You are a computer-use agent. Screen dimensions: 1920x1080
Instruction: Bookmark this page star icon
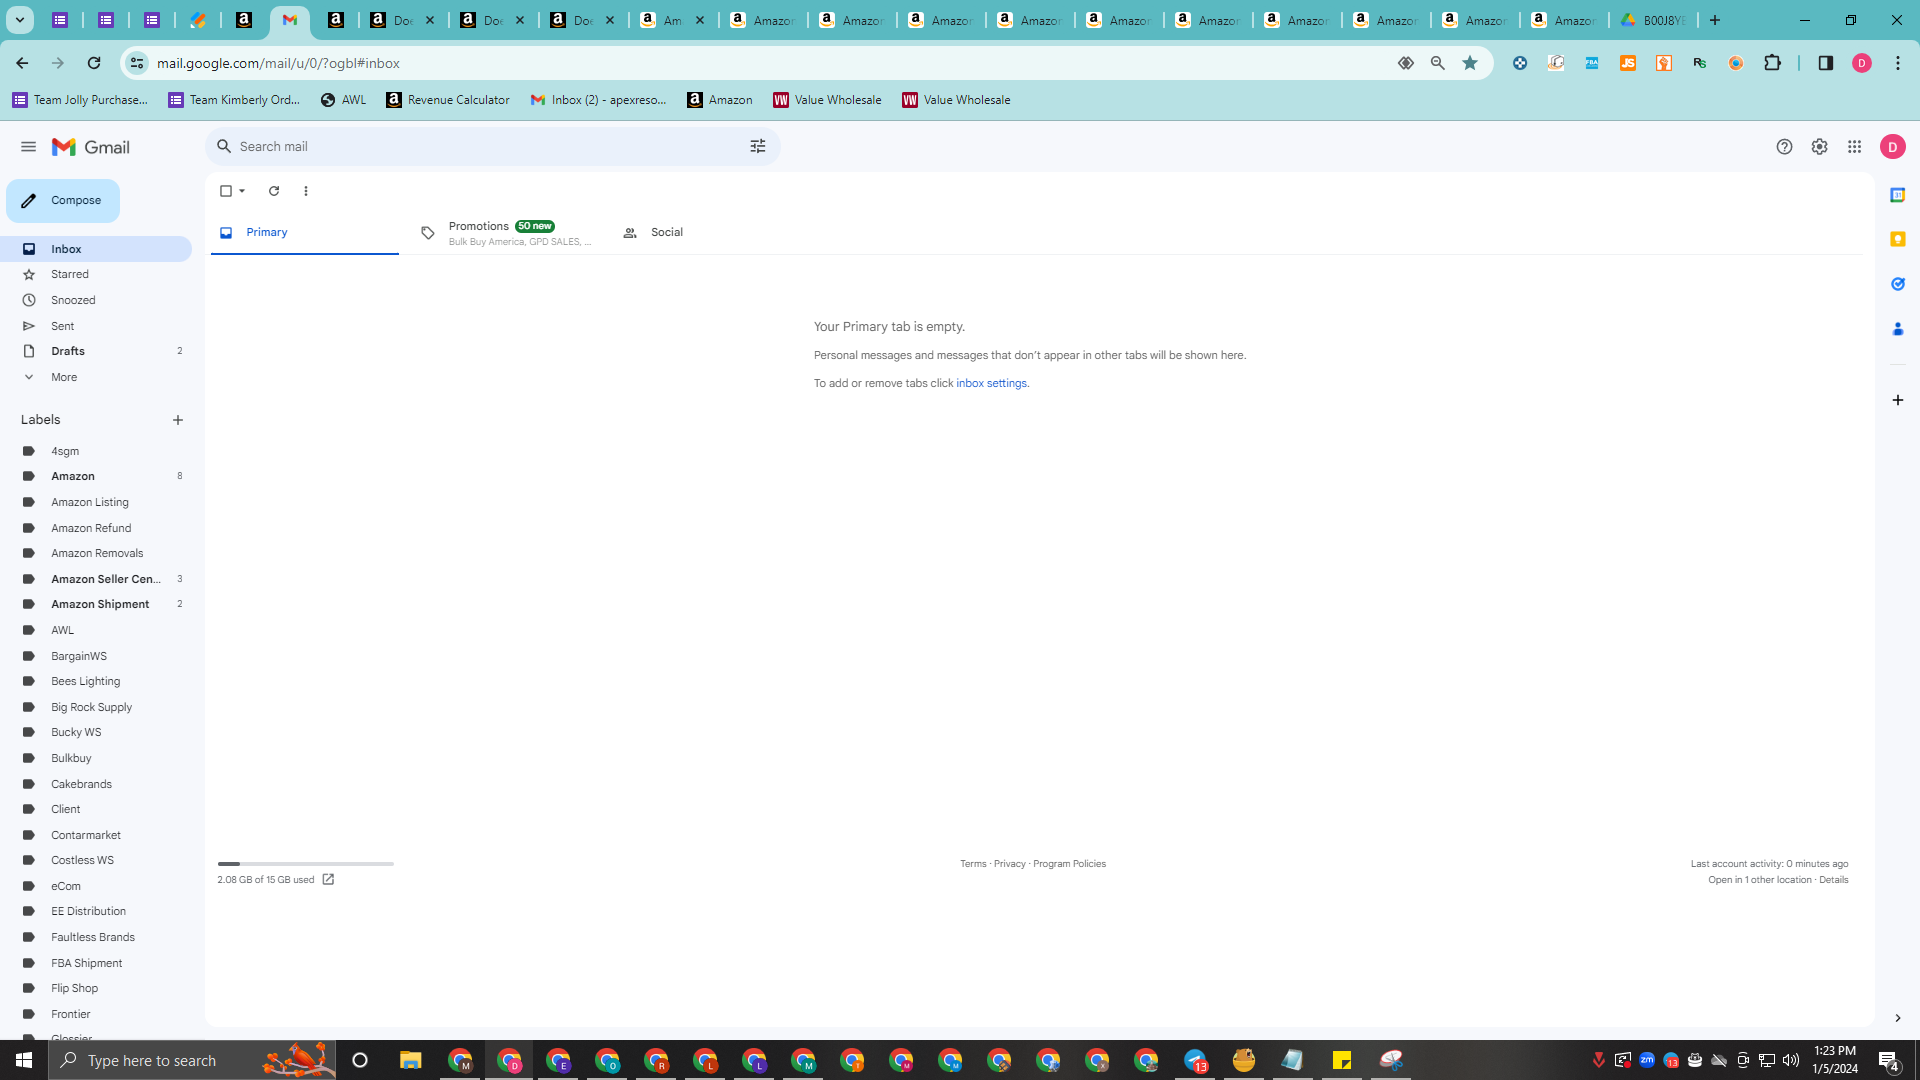1469,63
